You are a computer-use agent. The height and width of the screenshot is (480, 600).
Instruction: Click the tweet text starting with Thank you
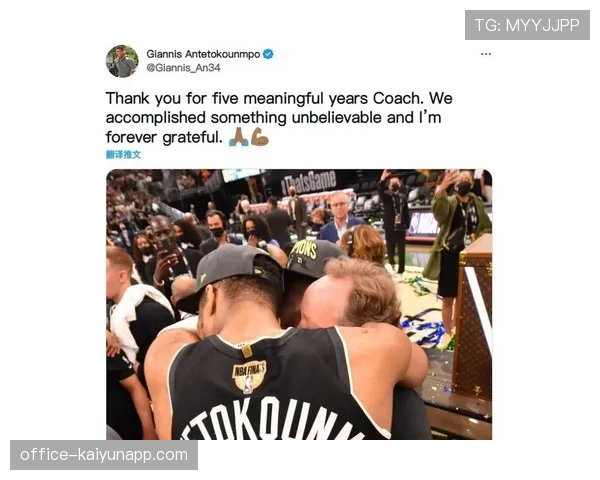(279, 118)
